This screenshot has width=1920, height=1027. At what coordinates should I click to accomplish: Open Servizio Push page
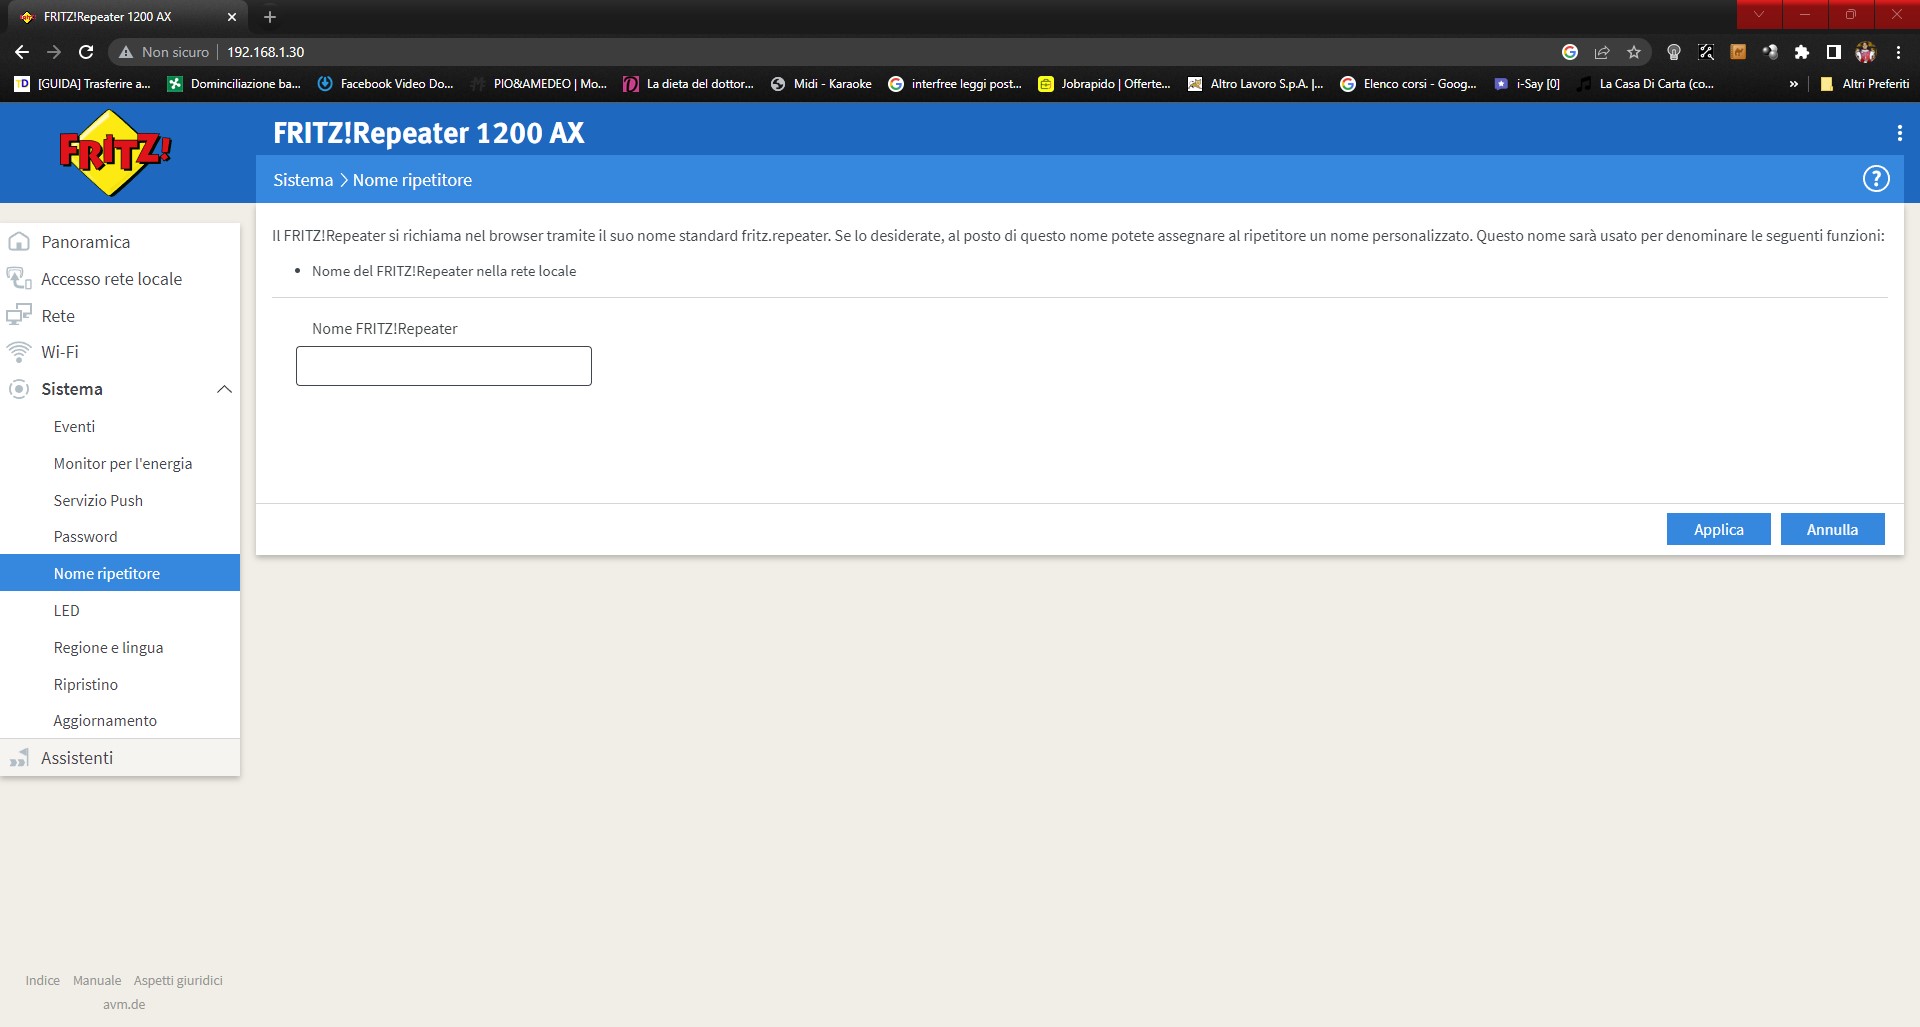pos(98,500)
